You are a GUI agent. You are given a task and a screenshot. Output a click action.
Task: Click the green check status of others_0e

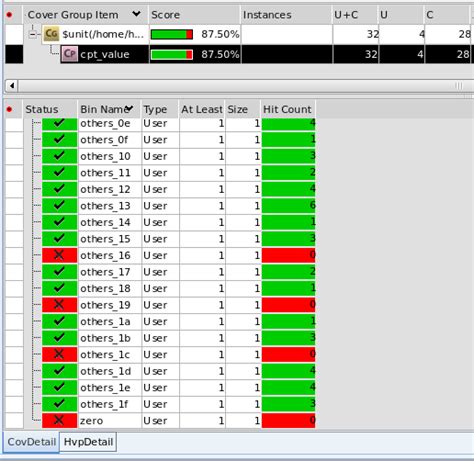coord(59,123)
